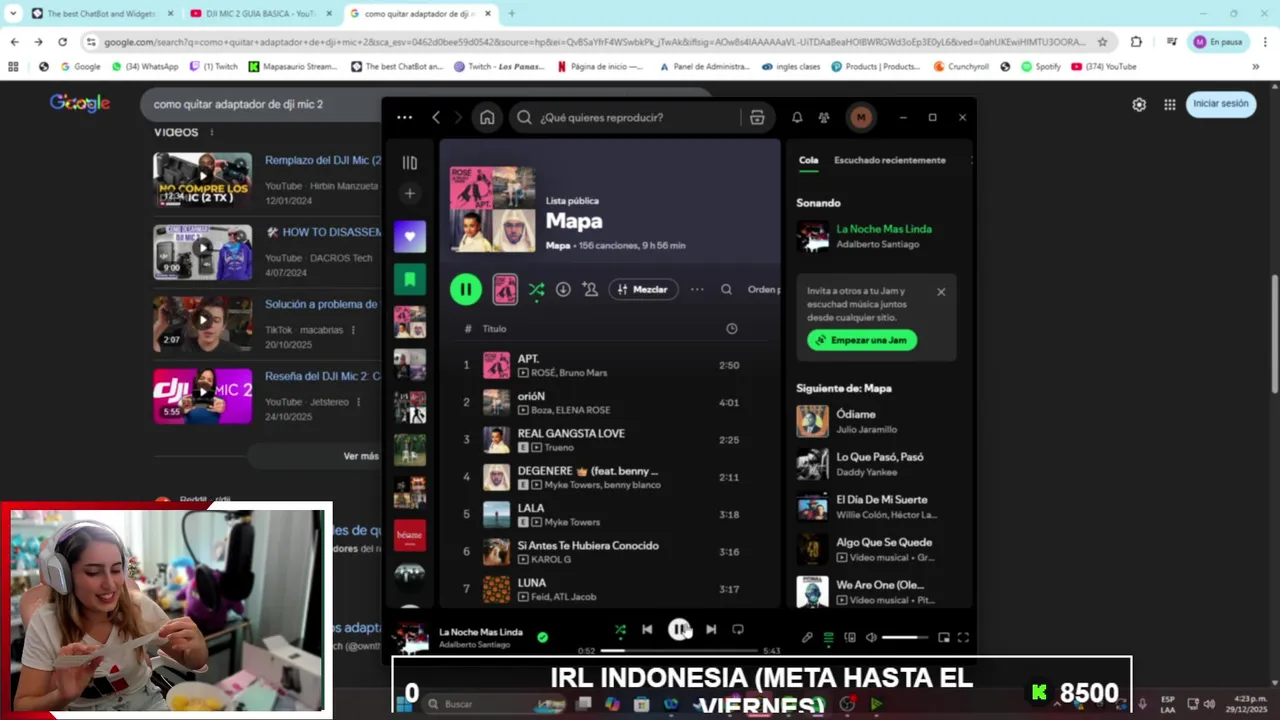
Task: Click the song progress bar
Action: click(x=679, y=650)
